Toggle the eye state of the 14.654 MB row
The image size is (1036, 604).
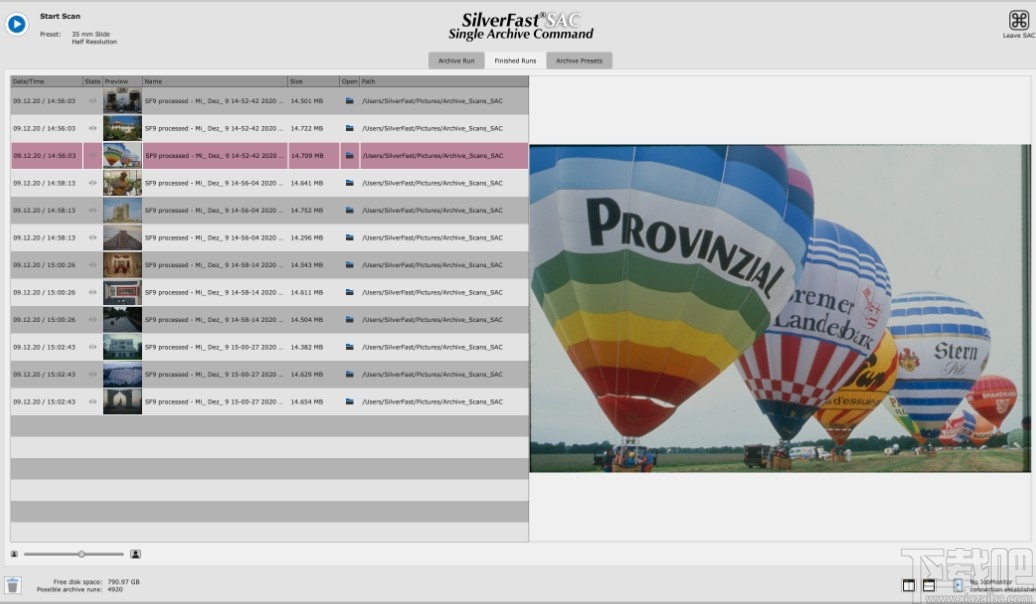(92, 402)
